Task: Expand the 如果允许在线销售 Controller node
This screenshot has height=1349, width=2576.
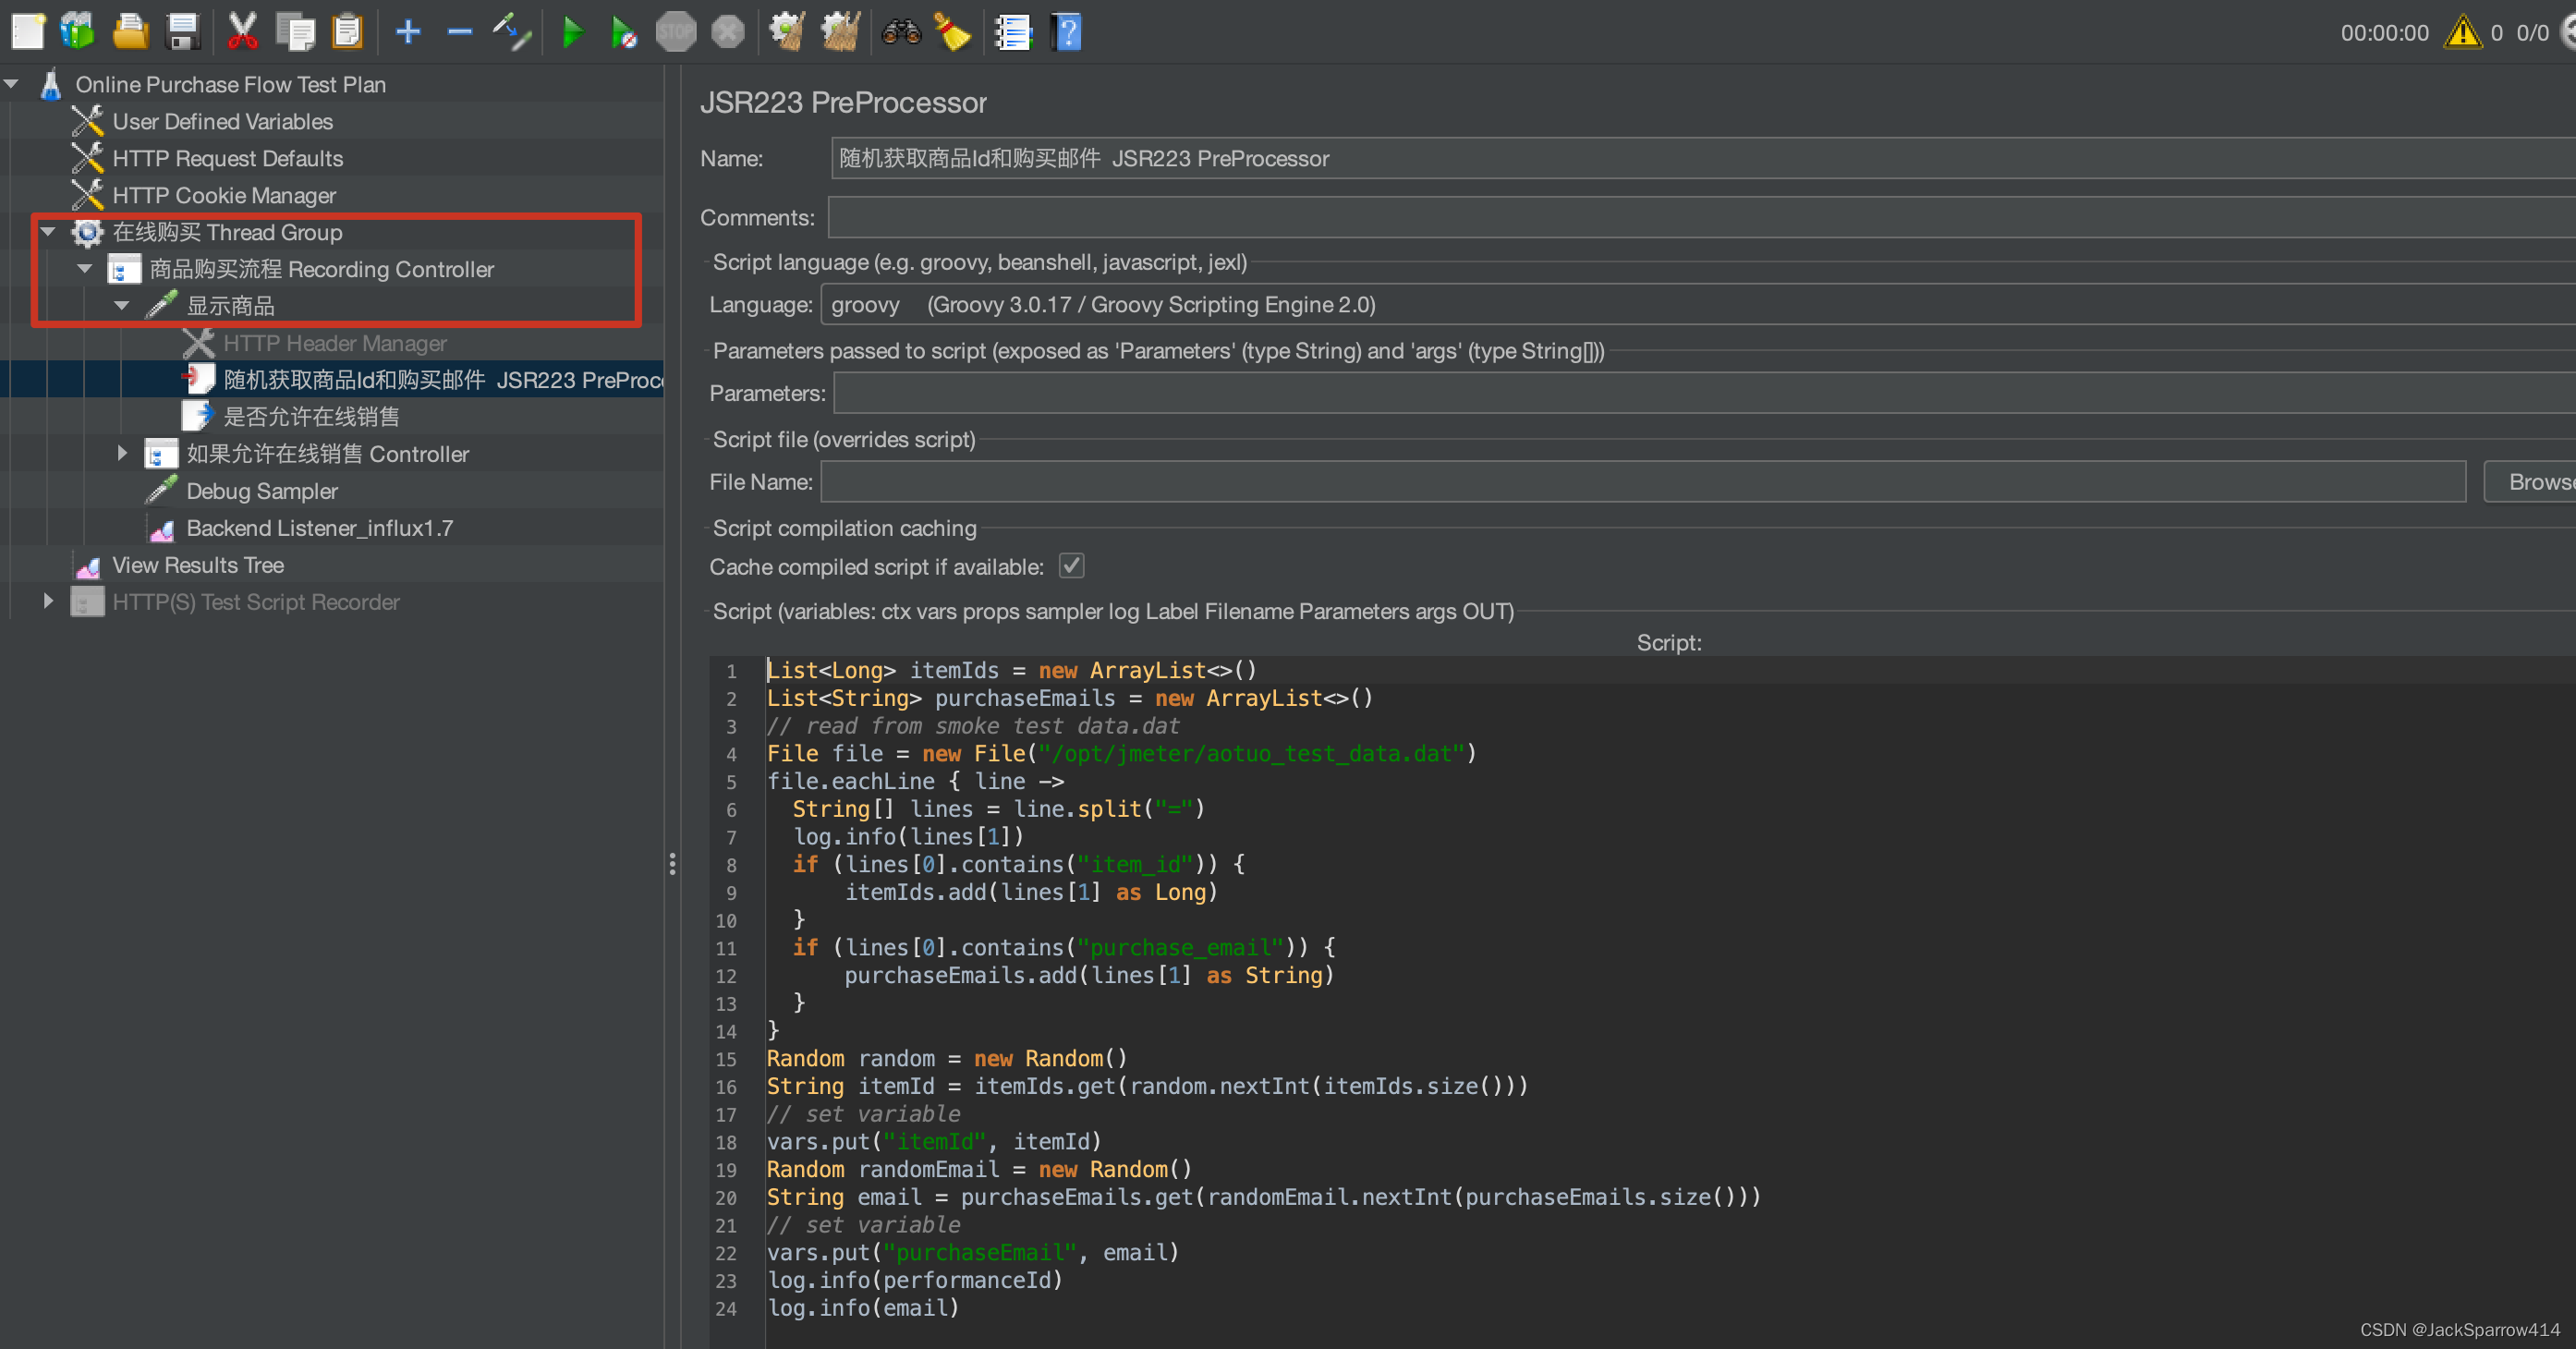Action: 122,453
